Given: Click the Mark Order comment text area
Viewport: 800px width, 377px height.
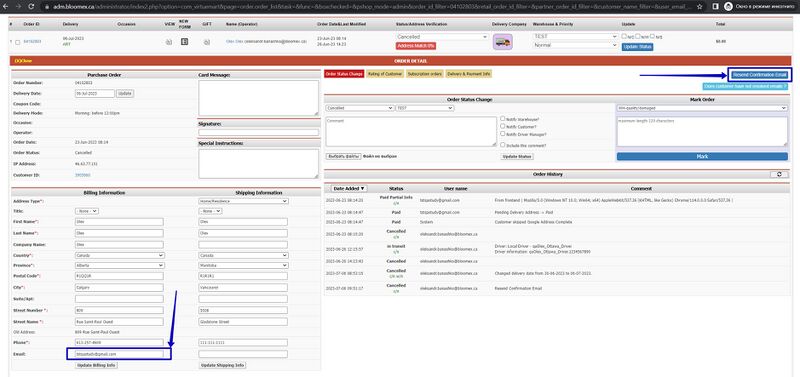Looking at the screenshot, I should tap(702, 132).
